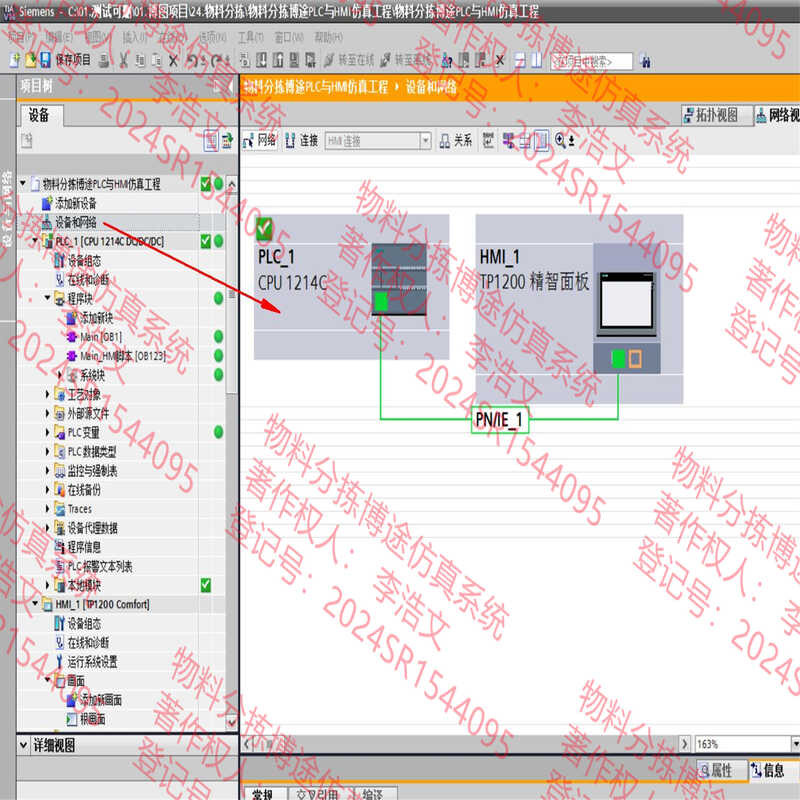Image resolution: width=800 pixels, height=800 pixels.
Task: Collapse the 程序块 tree folder
Action: 47,298
